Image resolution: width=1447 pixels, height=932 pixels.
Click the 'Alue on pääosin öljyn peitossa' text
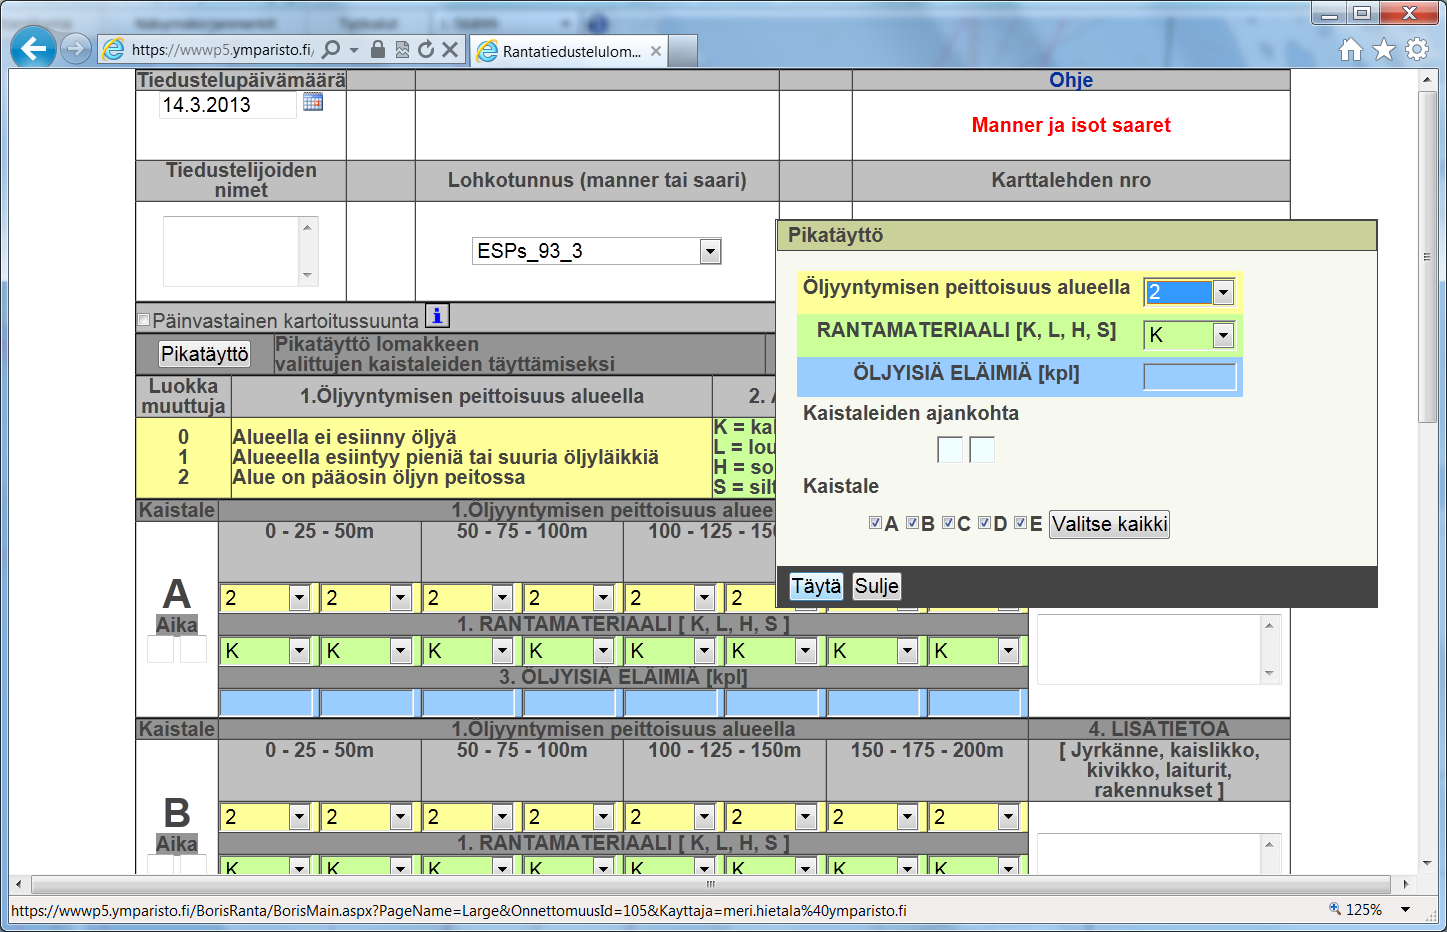click(x=379, y=477)
